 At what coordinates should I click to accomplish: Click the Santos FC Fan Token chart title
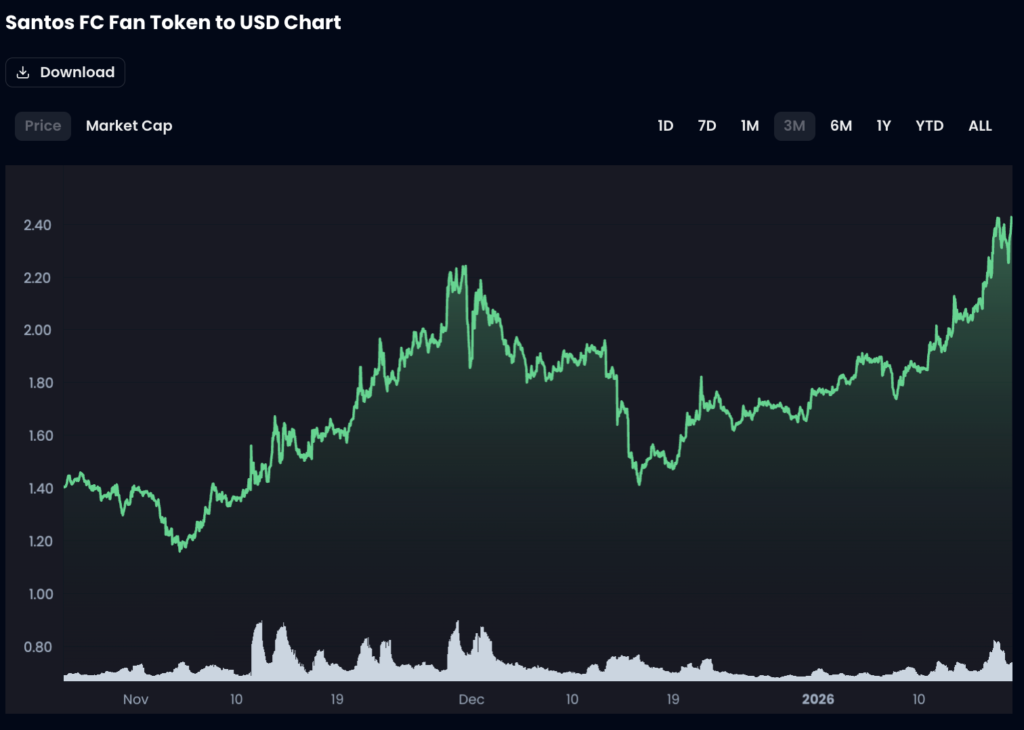[173, 22]
